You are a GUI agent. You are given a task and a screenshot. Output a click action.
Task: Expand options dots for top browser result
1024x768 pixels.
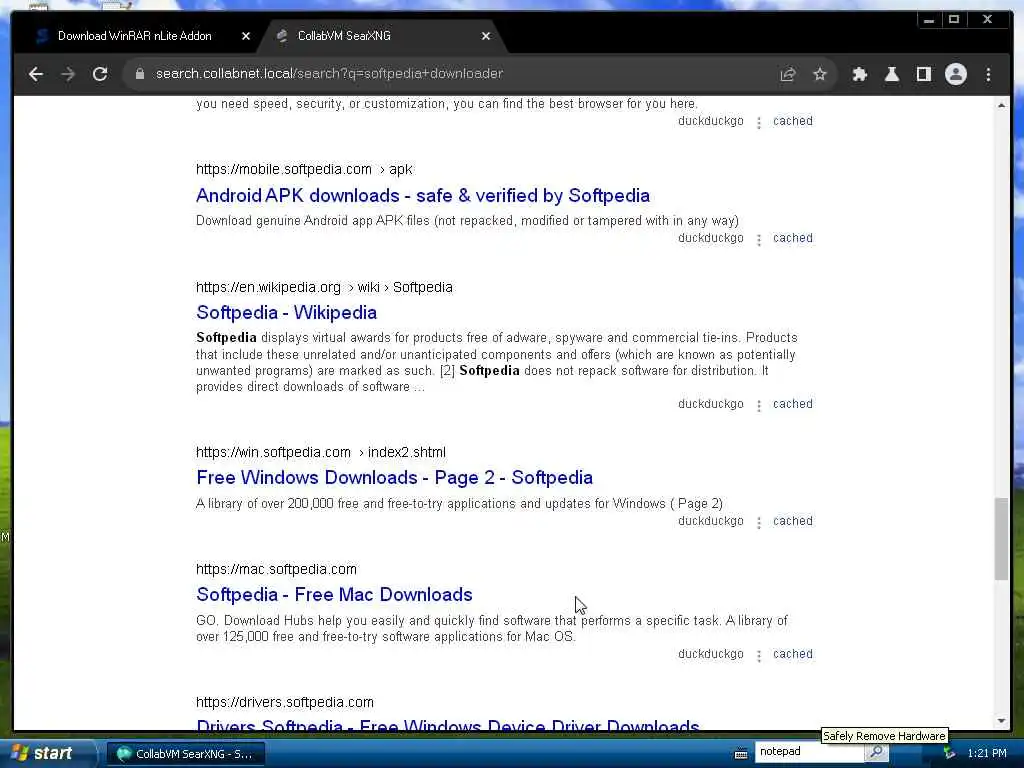pos(758,123)
